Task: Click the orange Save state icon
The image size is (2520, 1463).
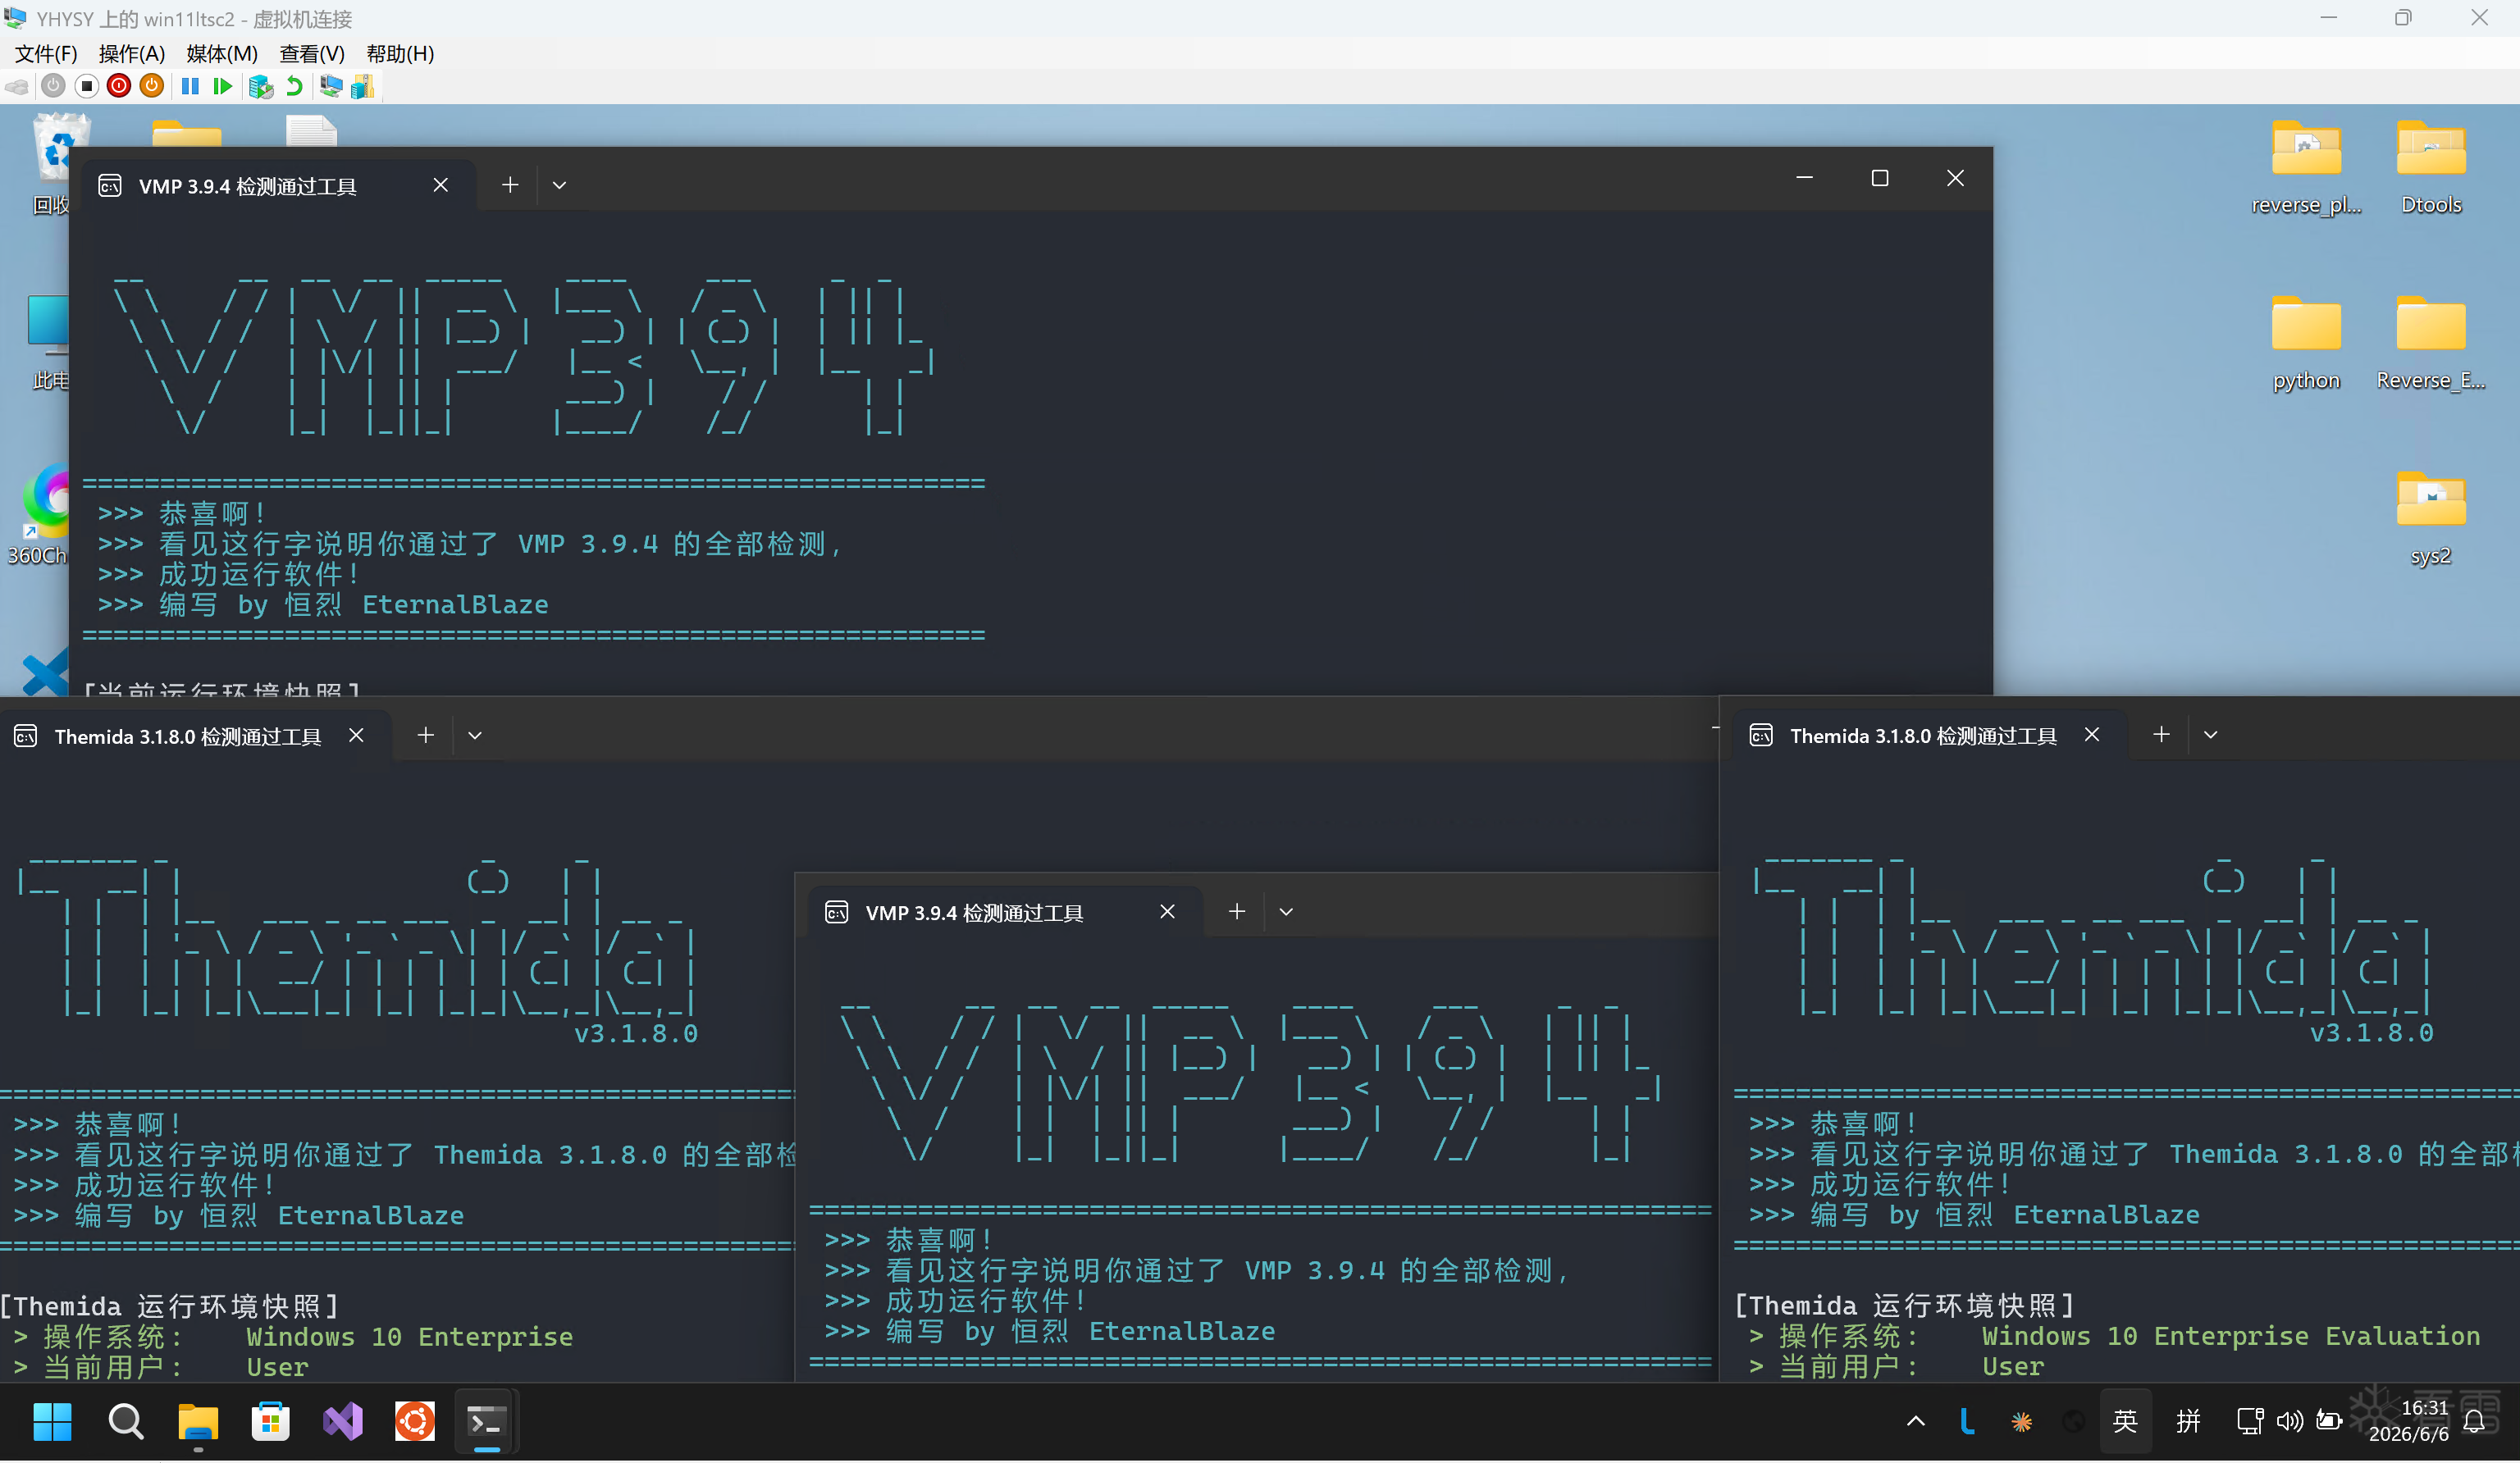Action: 152,87
